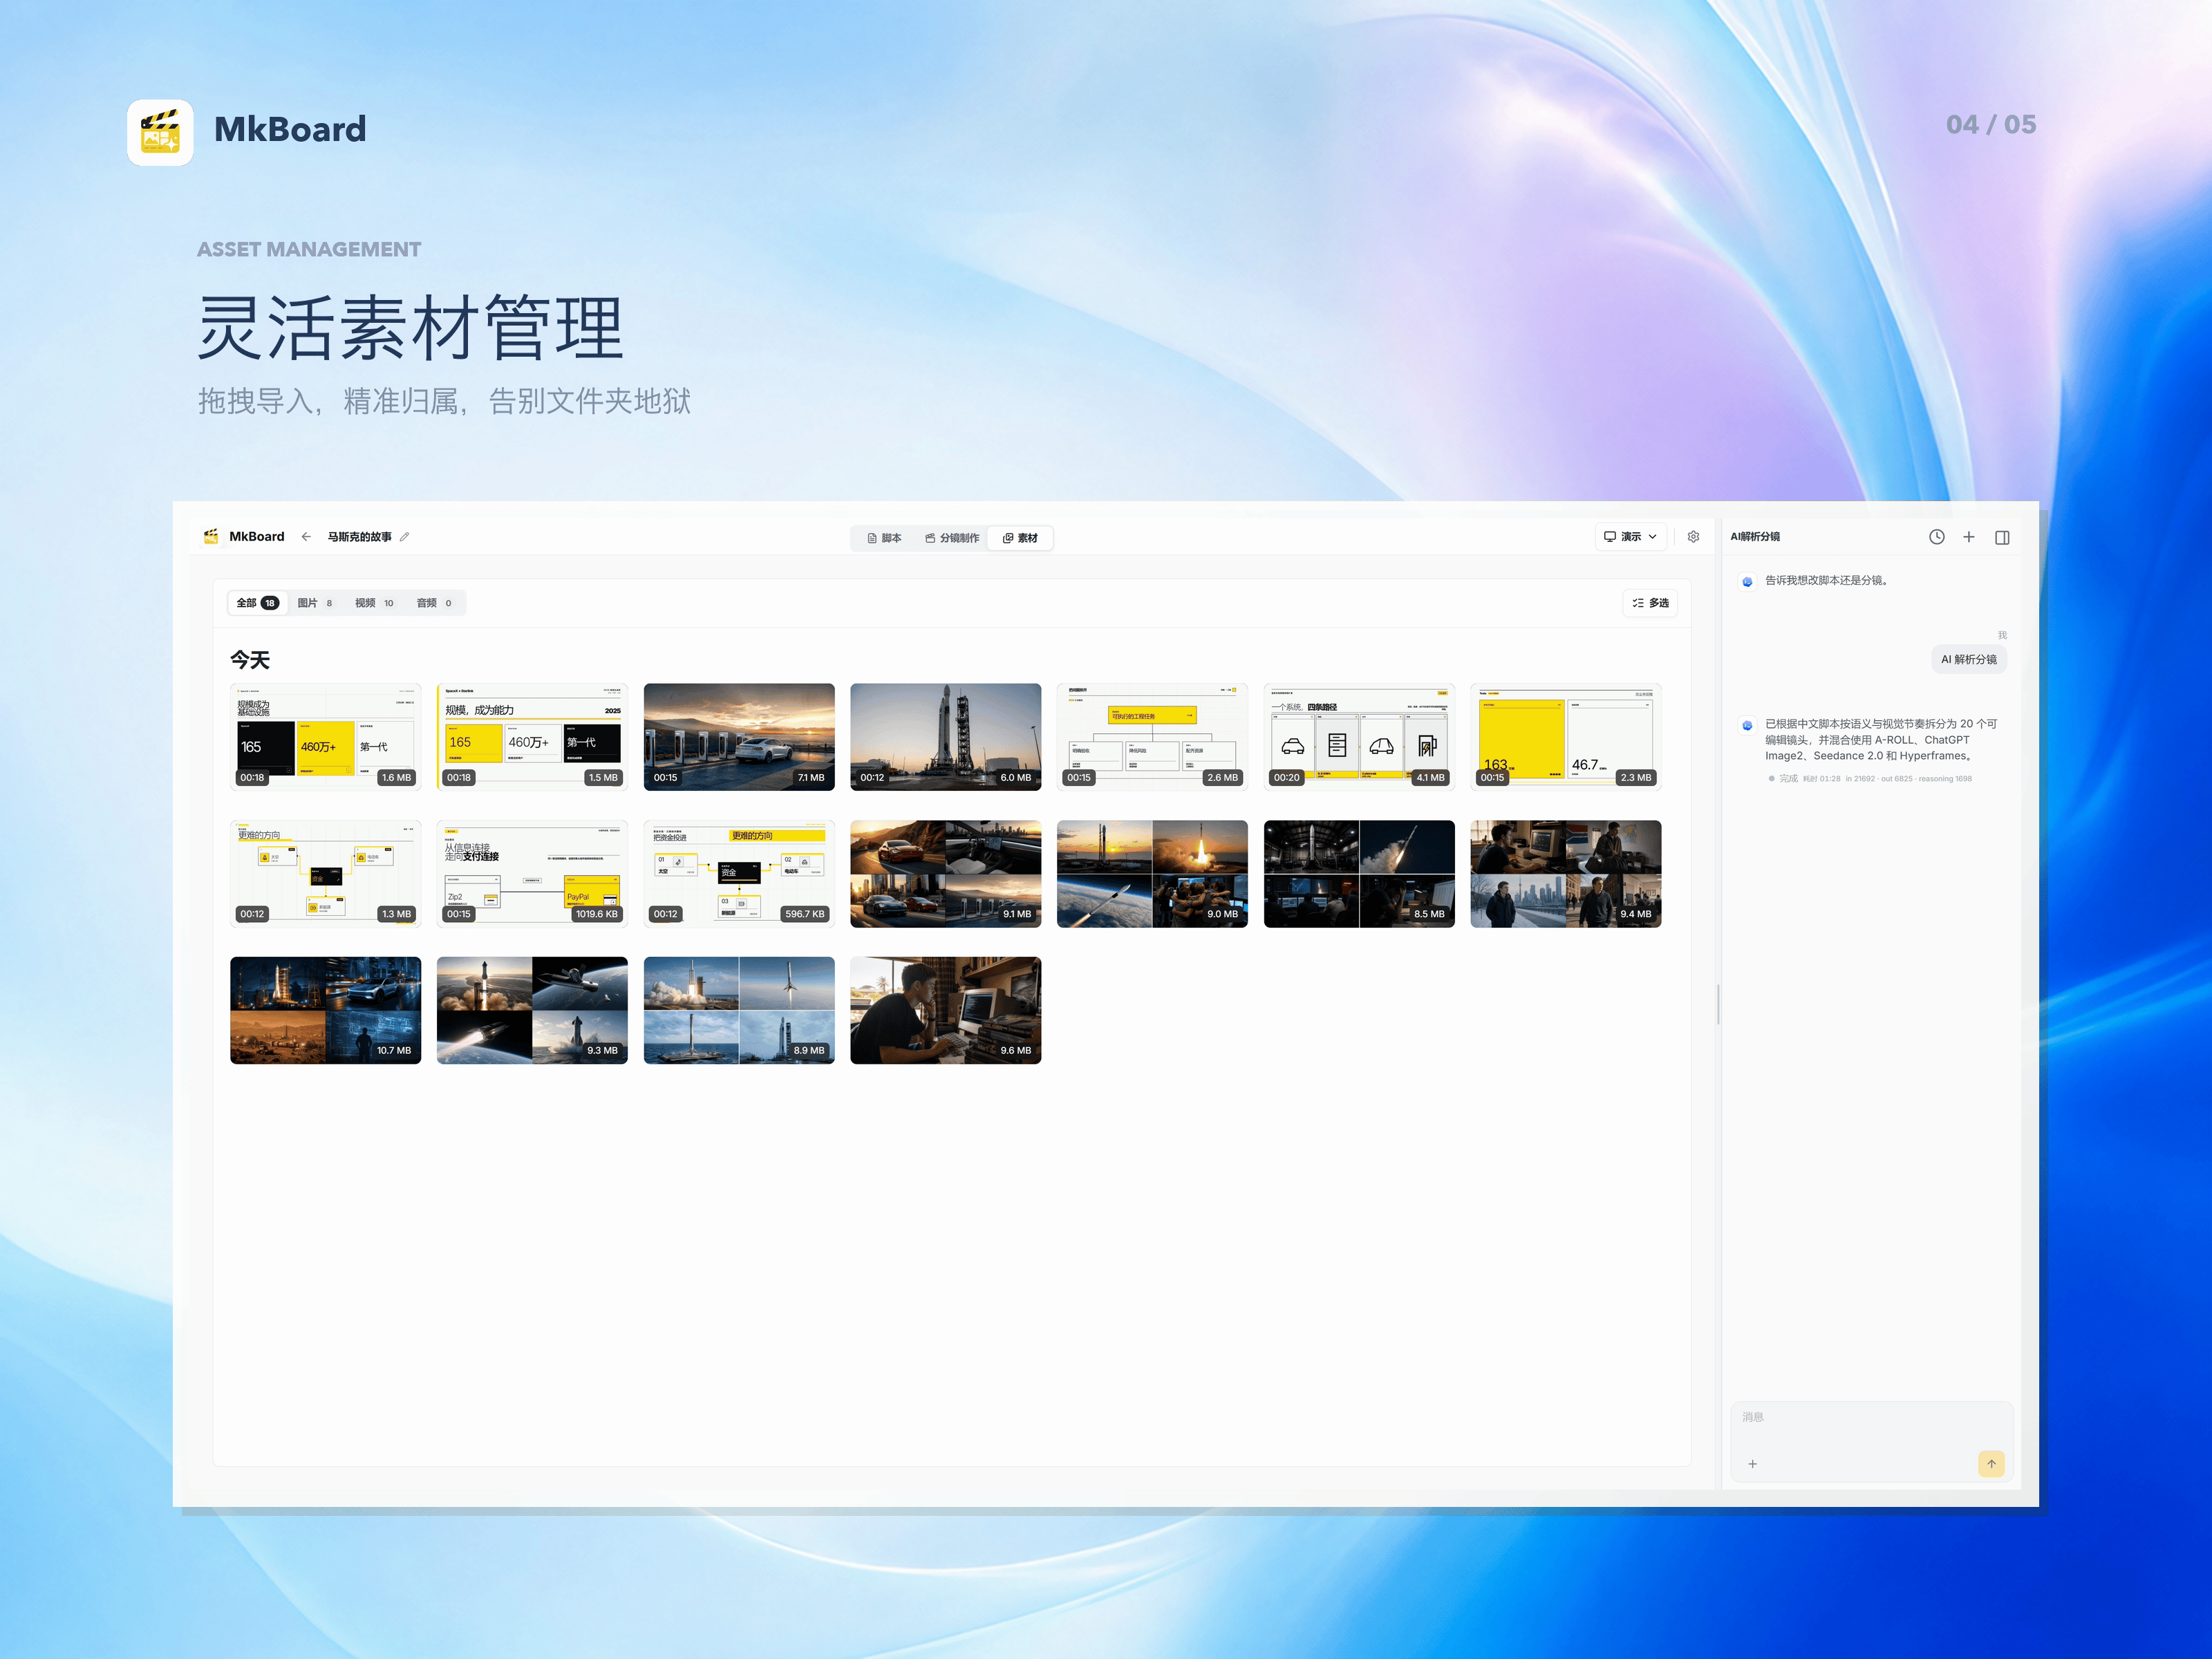
Task: Open the 演示 presentation dropdown
Action: pos(1631,537)
